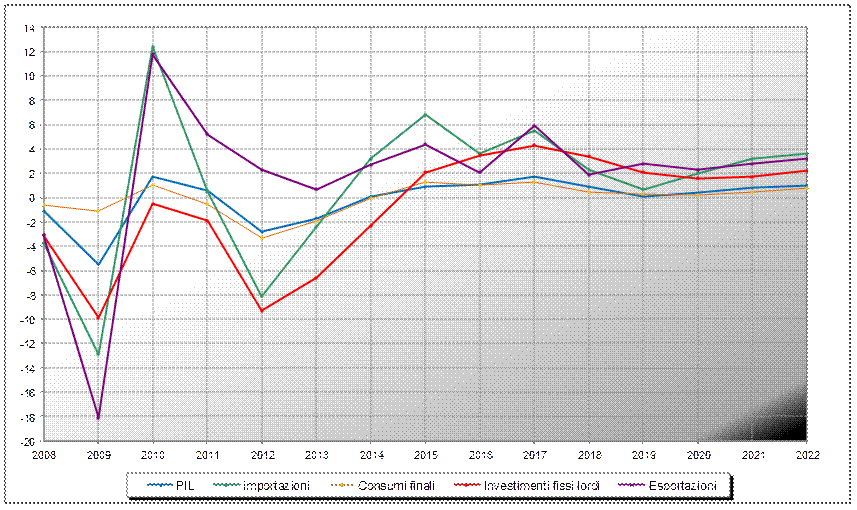Click the blue line sample beside PIL
This screenshot has width=857, height=510.
[x=159, y=485]
